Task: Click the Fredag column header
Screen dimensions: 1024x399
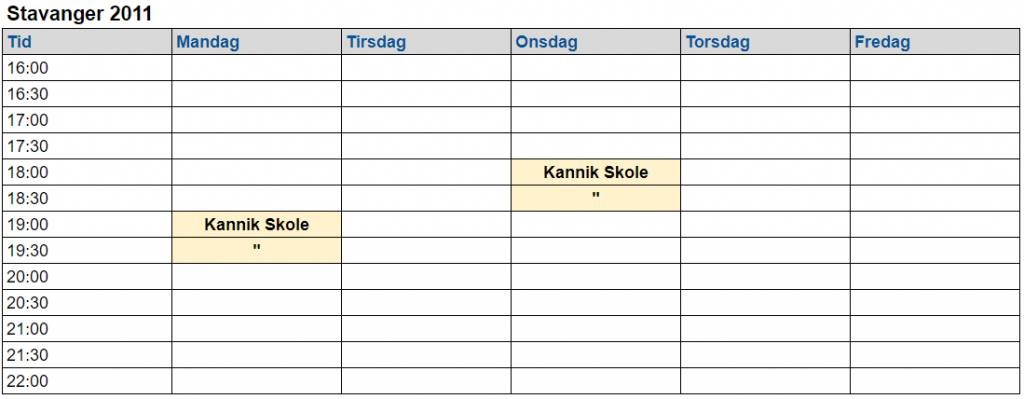Action: pos(935,42)
